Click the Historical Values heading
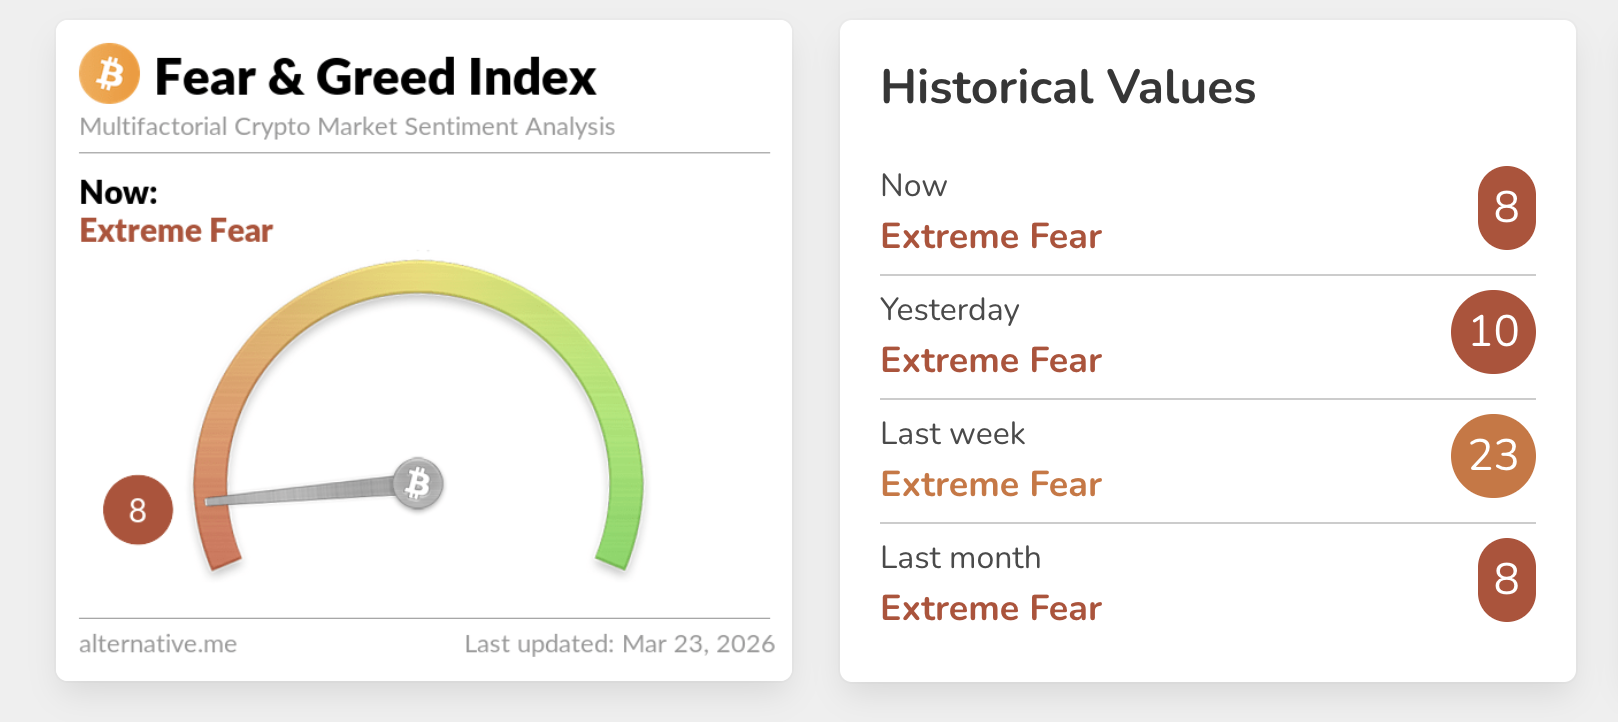 point(1068,87)
